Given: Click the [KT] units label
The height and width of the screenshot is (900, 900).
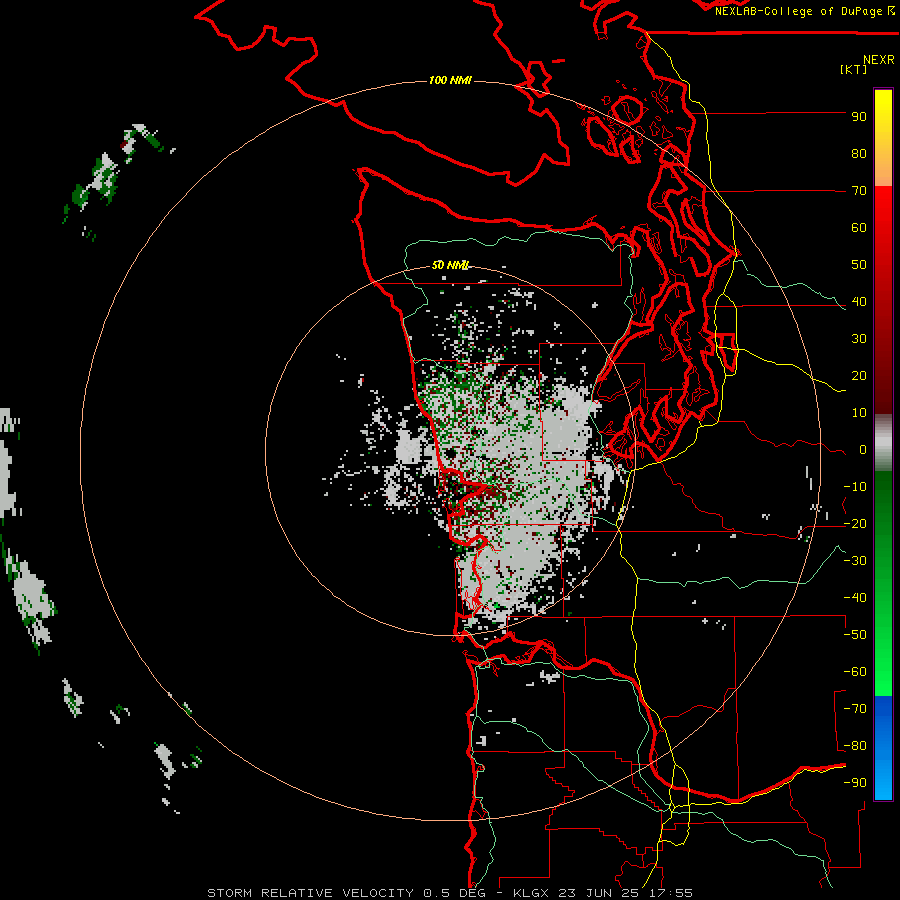Looking at the screenshot, I should coord(854,69).
